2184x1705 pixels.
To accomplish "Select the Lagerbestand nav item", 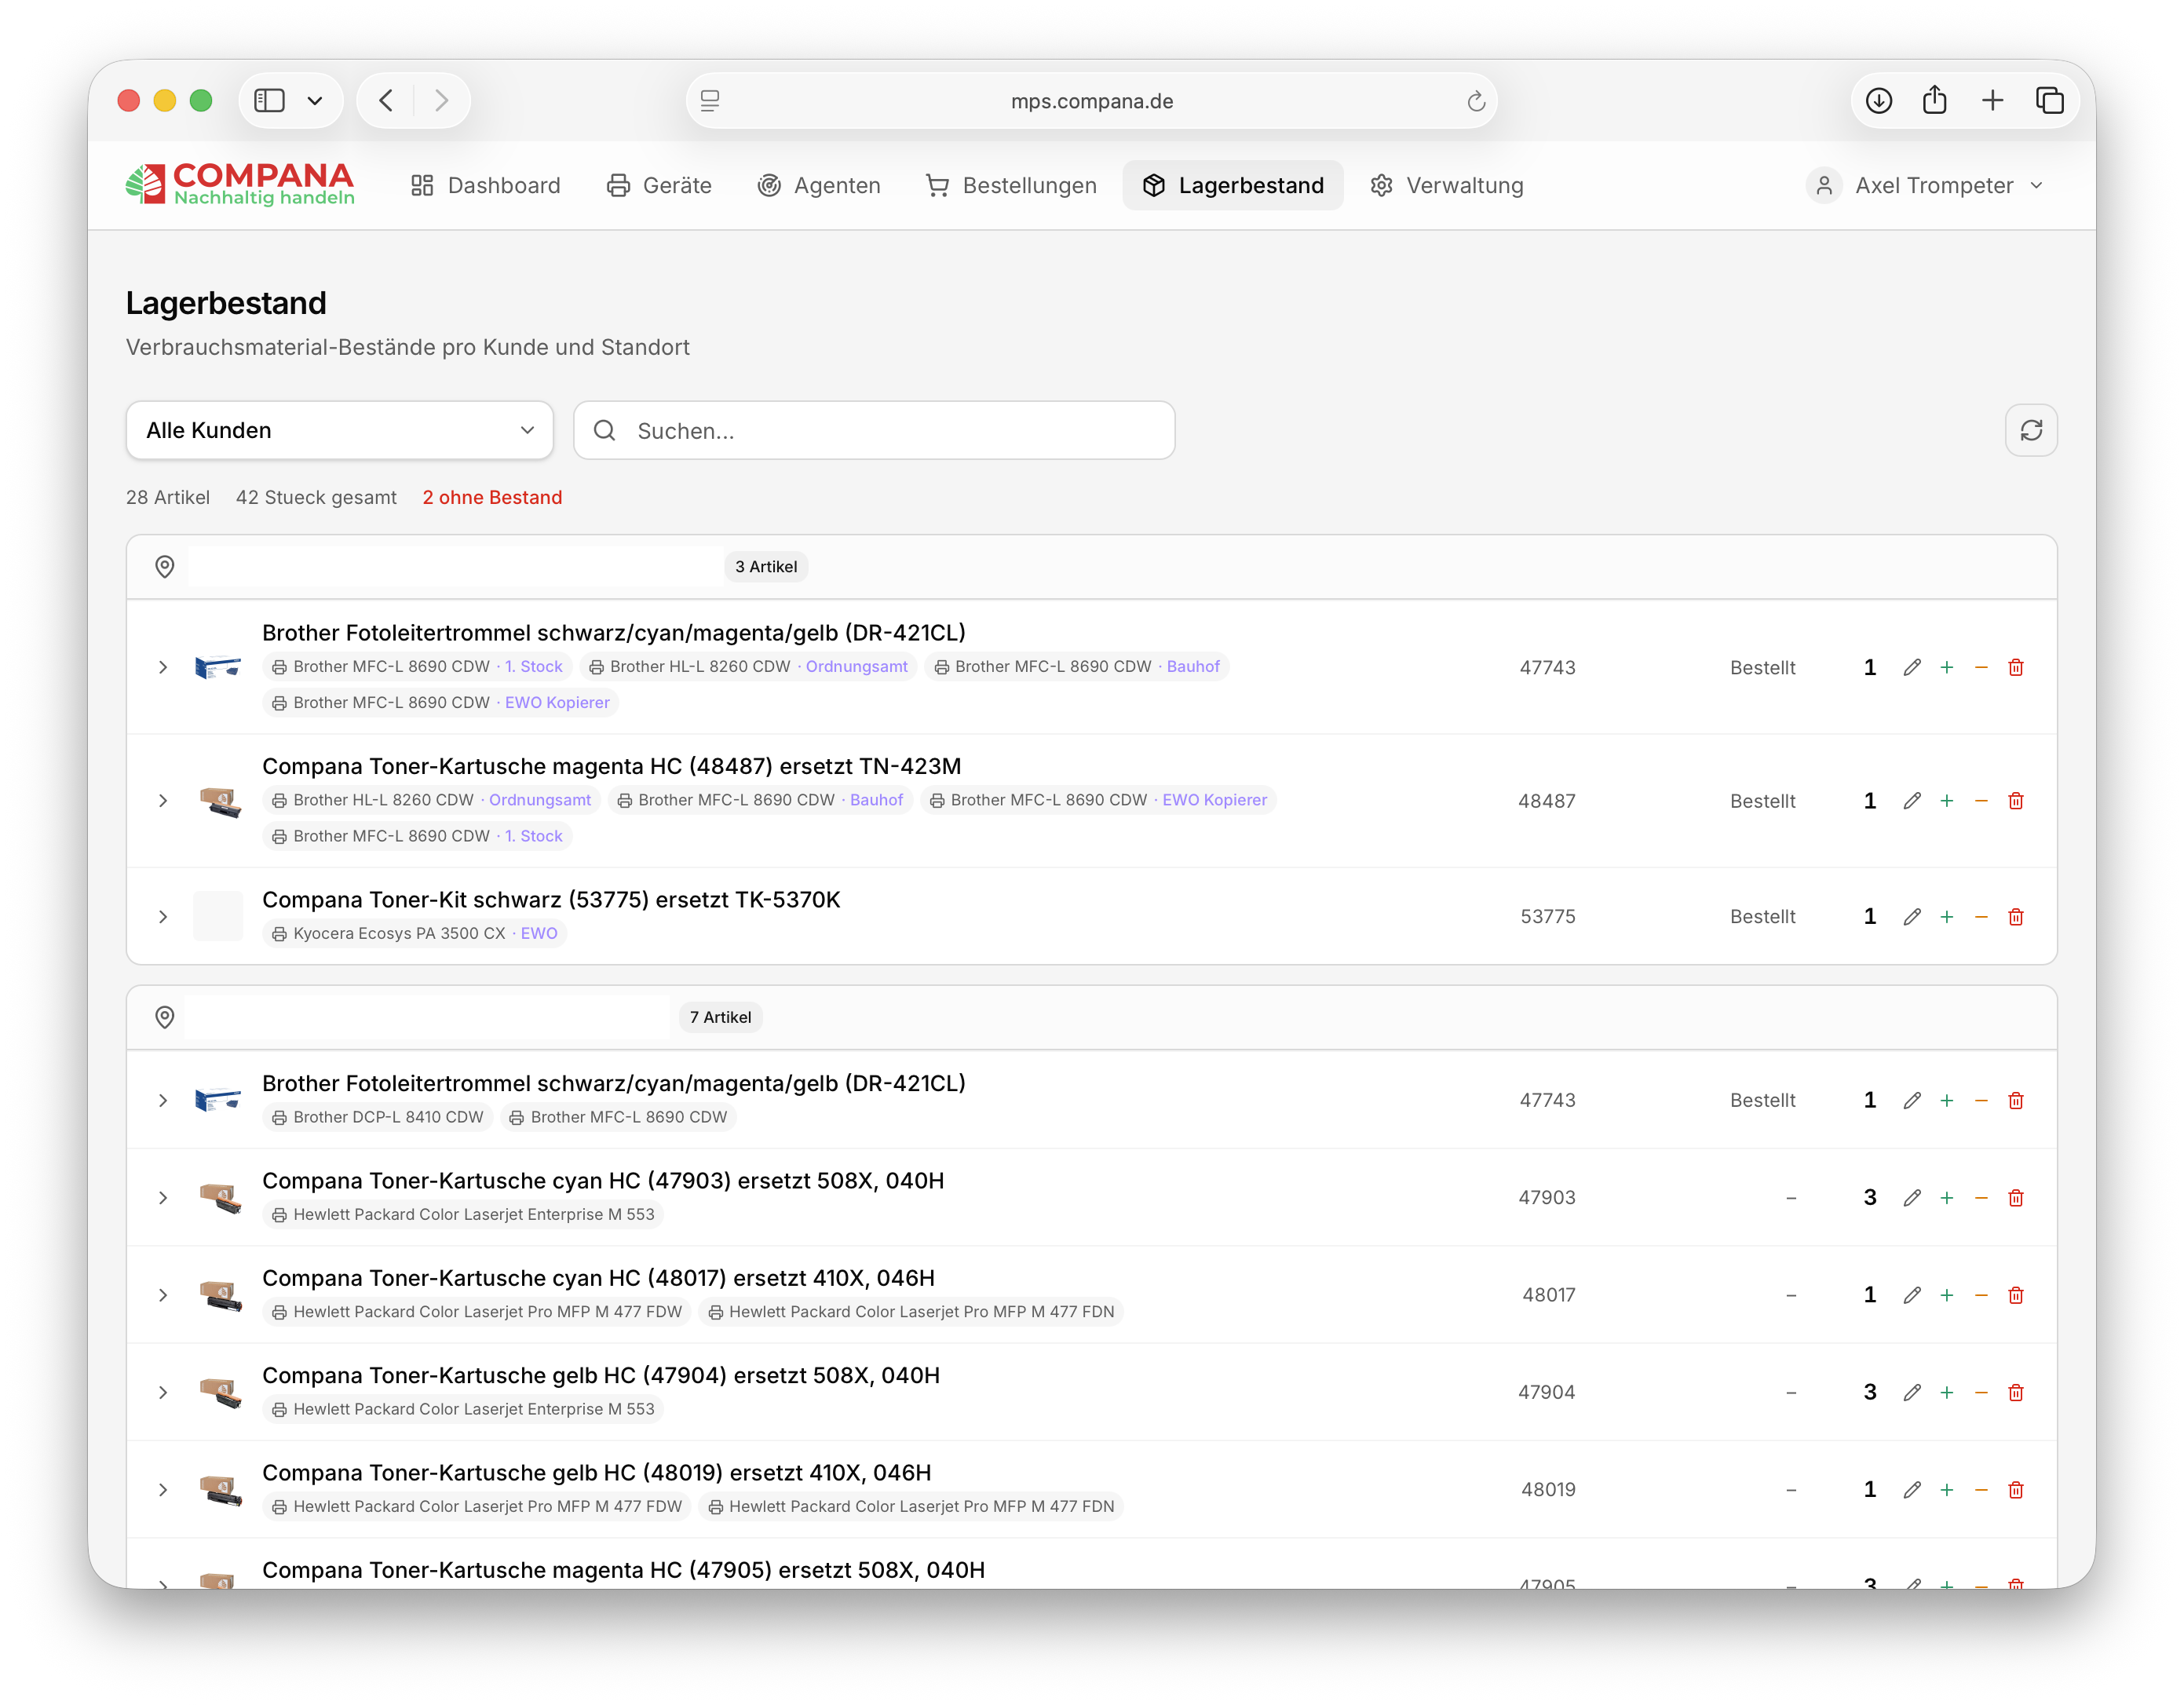I will click(1233, 185).
